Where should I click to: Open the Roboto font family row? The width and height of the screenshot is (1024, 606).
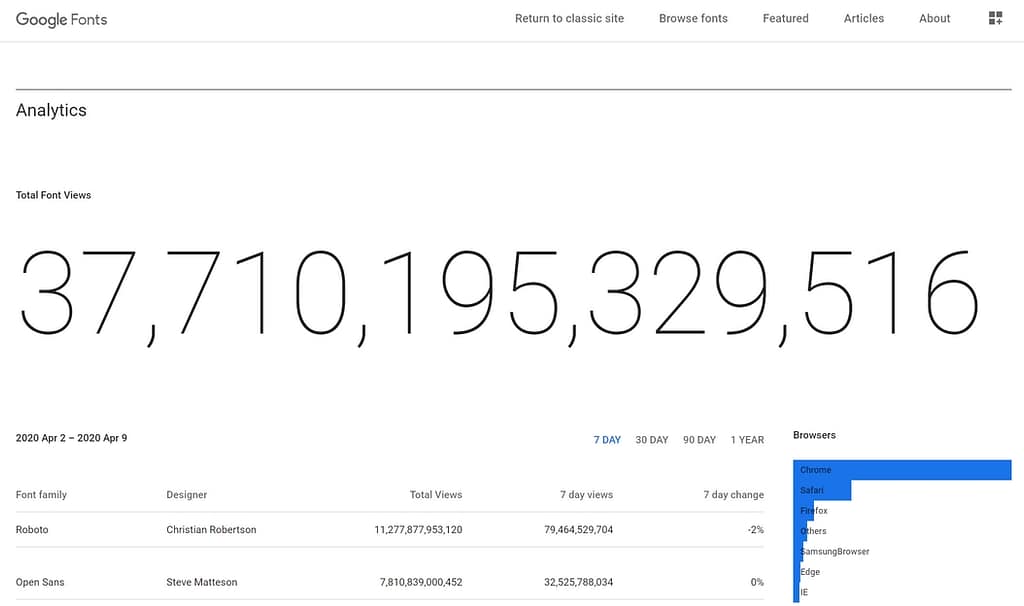coord(390,530)
